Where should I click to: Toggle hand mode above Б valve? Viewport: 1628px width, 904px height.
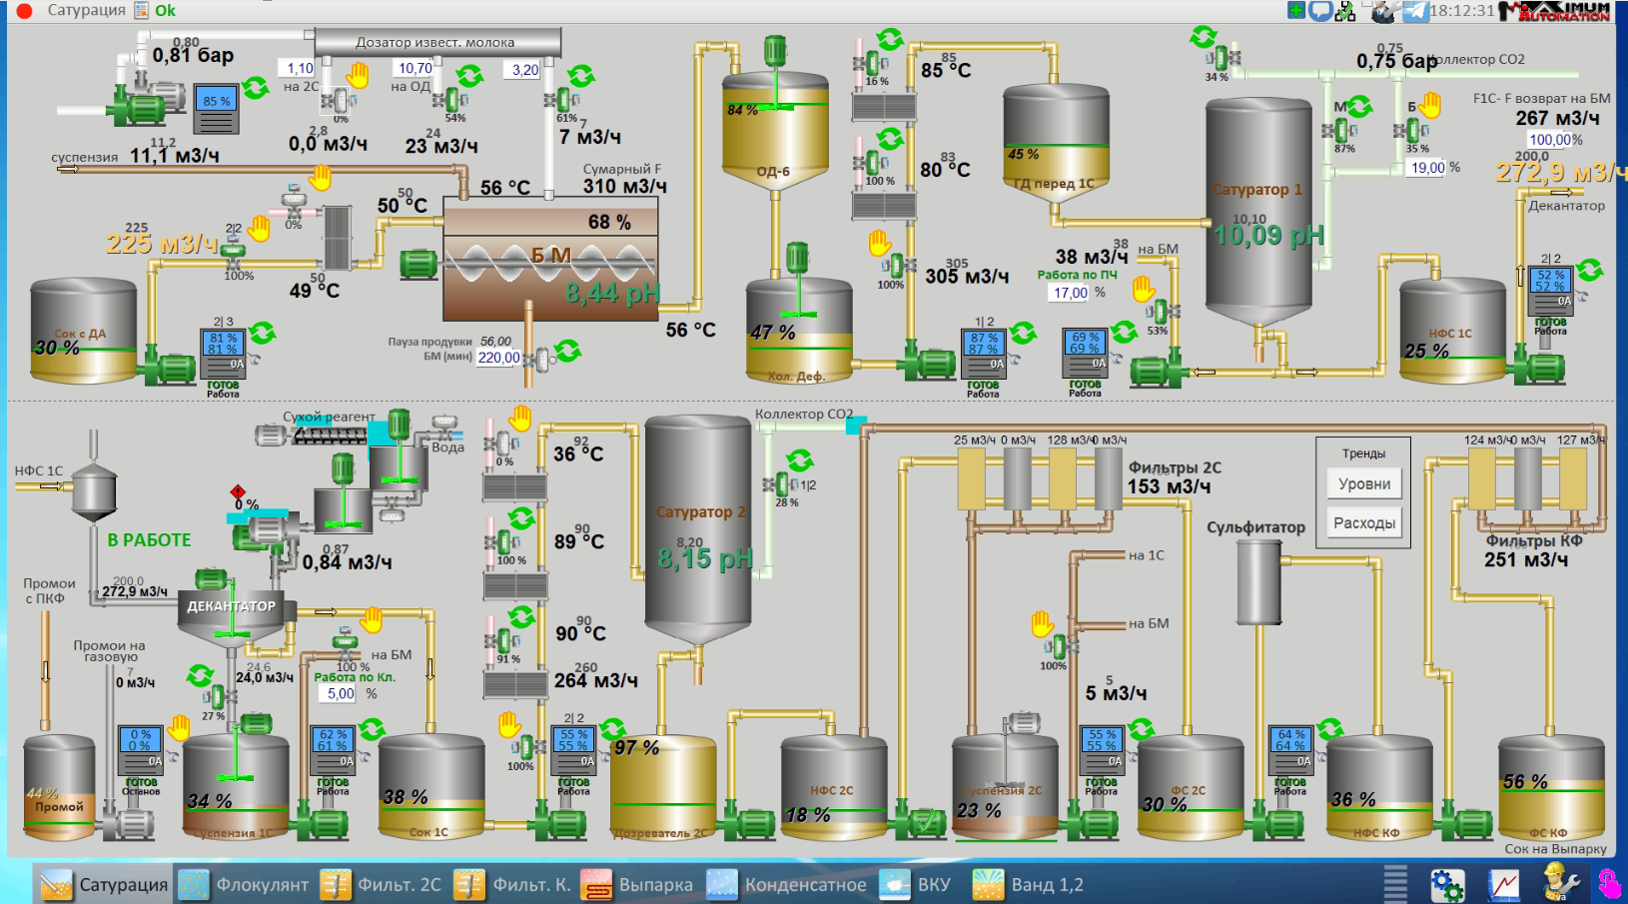[x=1431, y=104]
